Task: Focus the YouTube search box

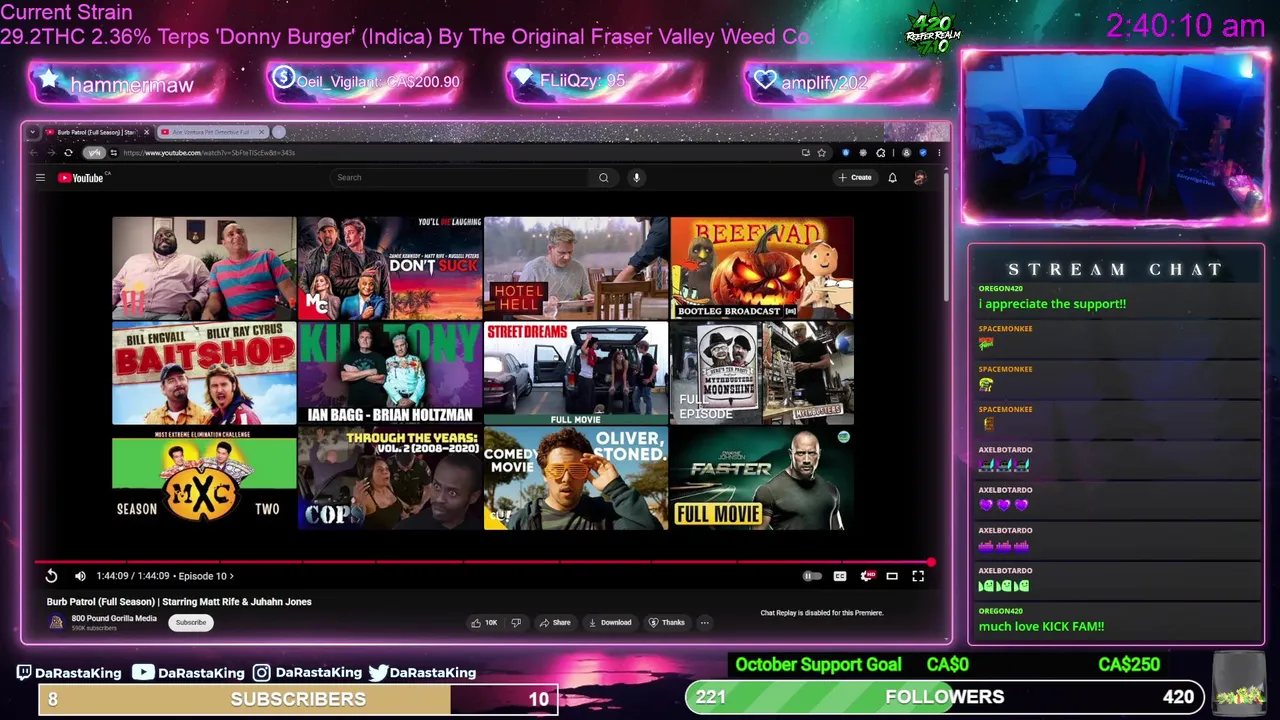Action: tap(460, 178)
